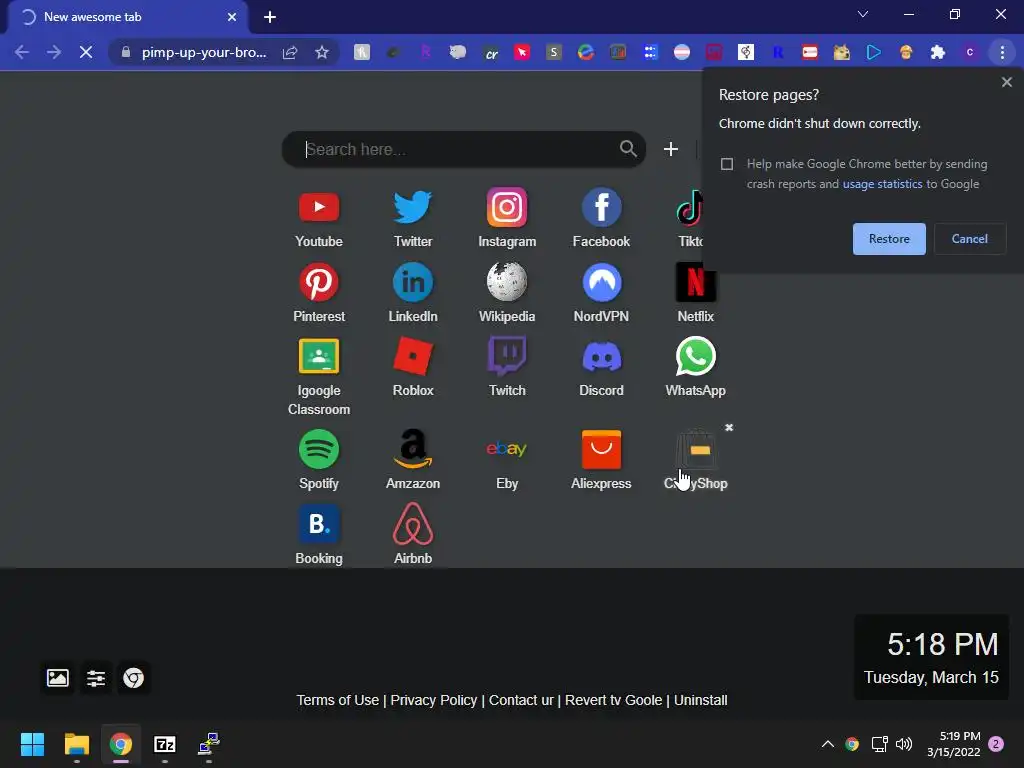
Task: Show hidden tray icons chevron
Action: [827, 744]
